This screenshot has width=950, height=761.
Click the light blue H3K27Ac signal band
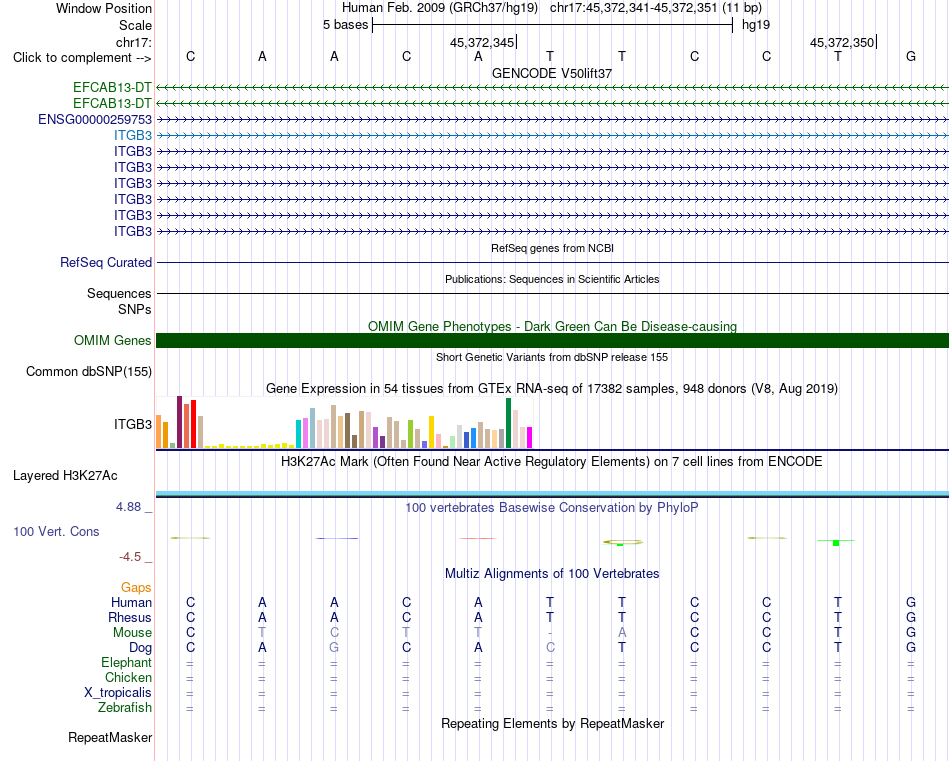[x=552, y=493]
